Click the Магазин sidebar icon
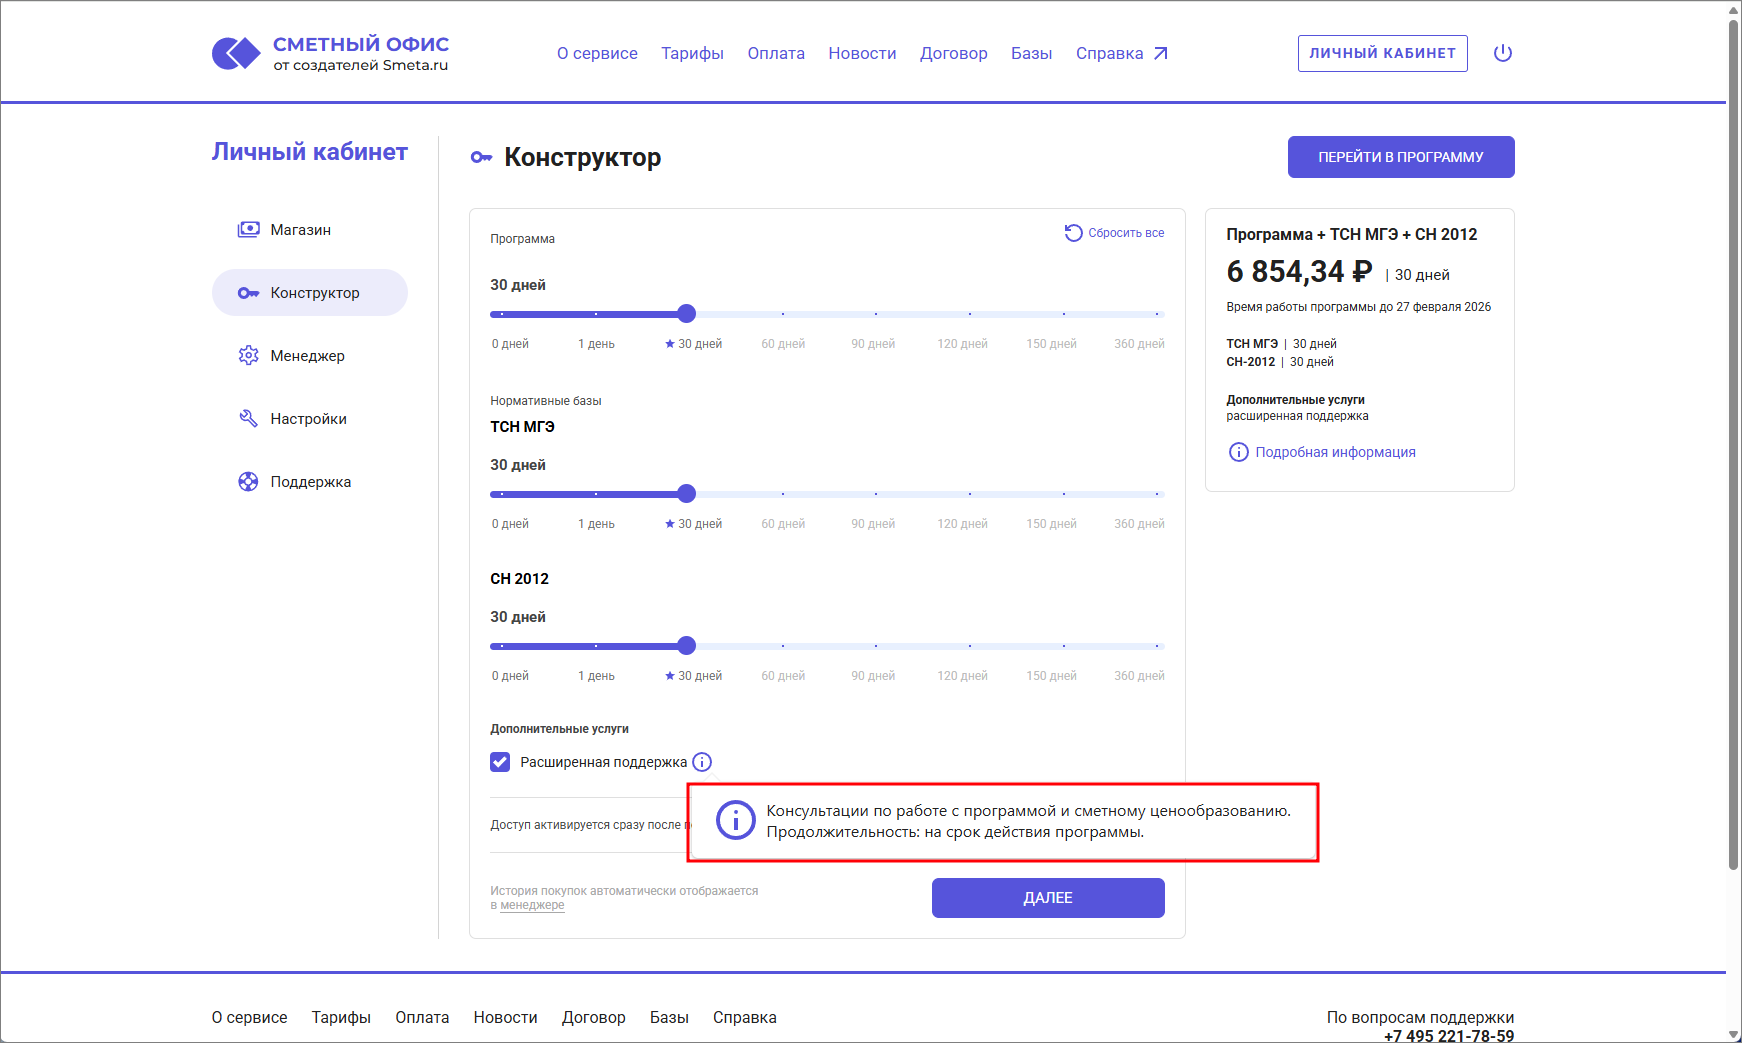This screenshot has height=1043, width=1742. [x=248, y=230]
